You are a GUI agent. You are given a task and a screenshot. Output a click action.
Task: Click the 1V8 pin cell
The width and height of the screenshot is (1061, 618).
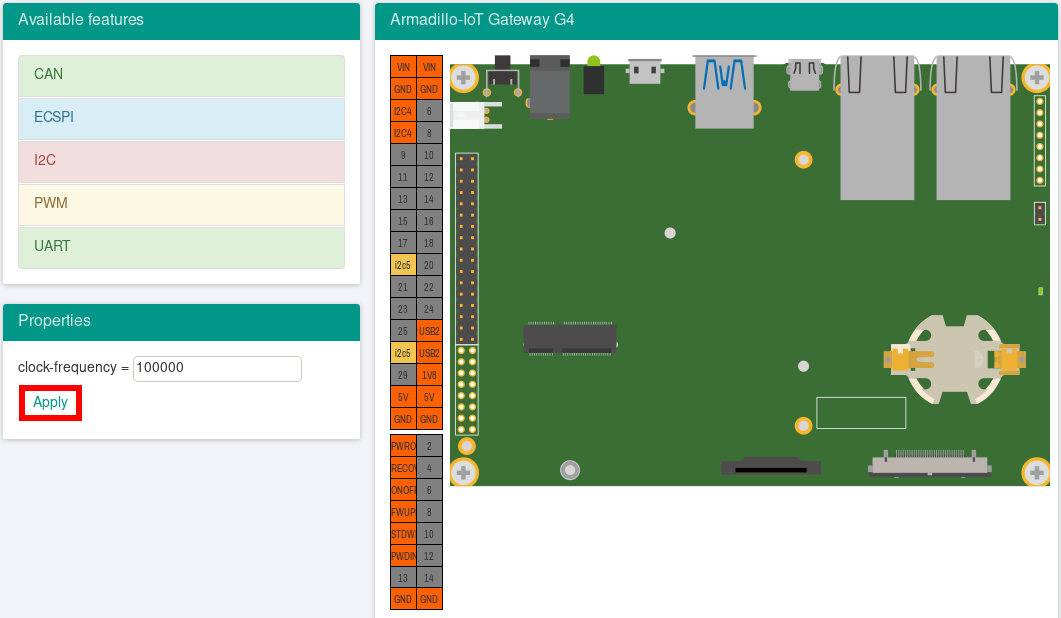(429, 375)
